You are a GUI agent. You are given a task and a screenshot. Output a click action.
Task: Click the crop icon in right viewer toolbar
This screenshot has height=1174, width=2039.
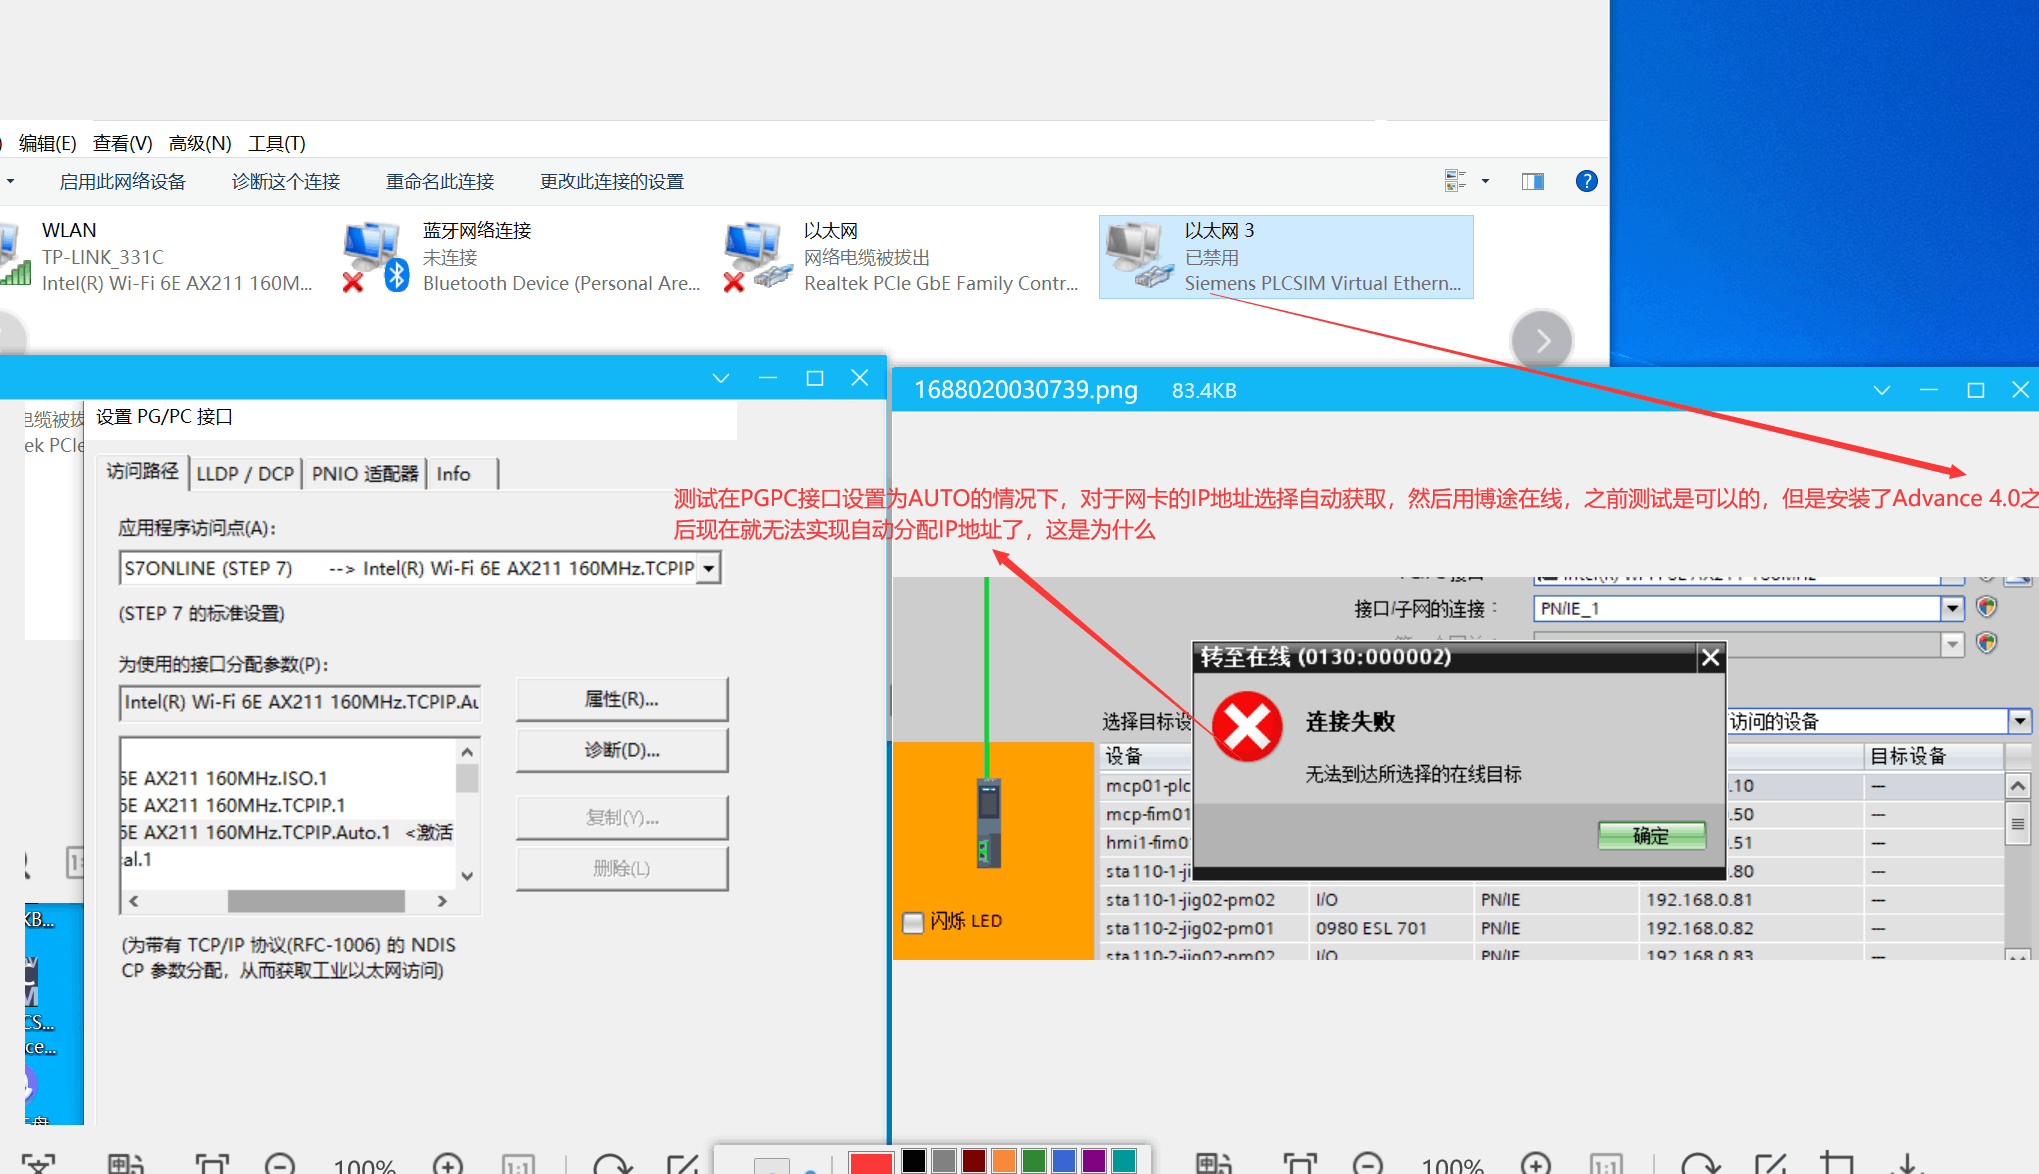pos(1837,1164)
